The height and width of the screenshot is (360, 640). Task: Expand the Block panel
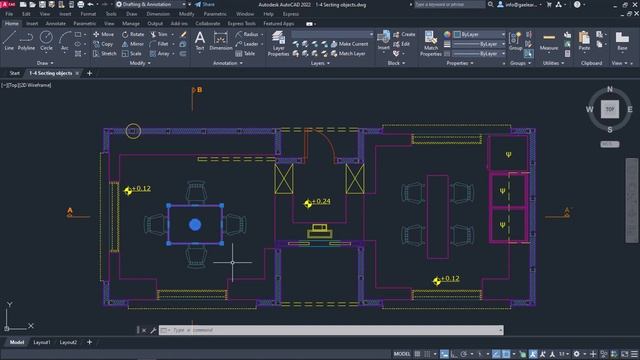tap(396, 63)
